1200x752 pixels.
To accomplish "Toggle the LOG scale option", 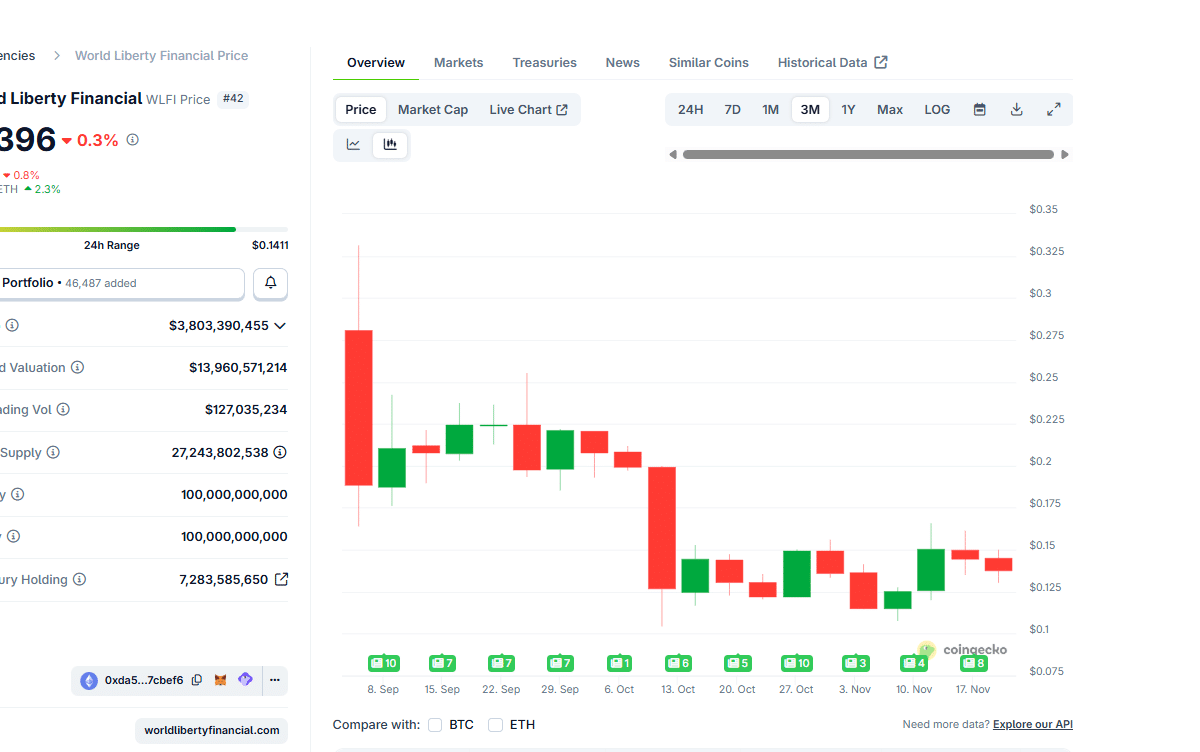I will coord(937,110).
